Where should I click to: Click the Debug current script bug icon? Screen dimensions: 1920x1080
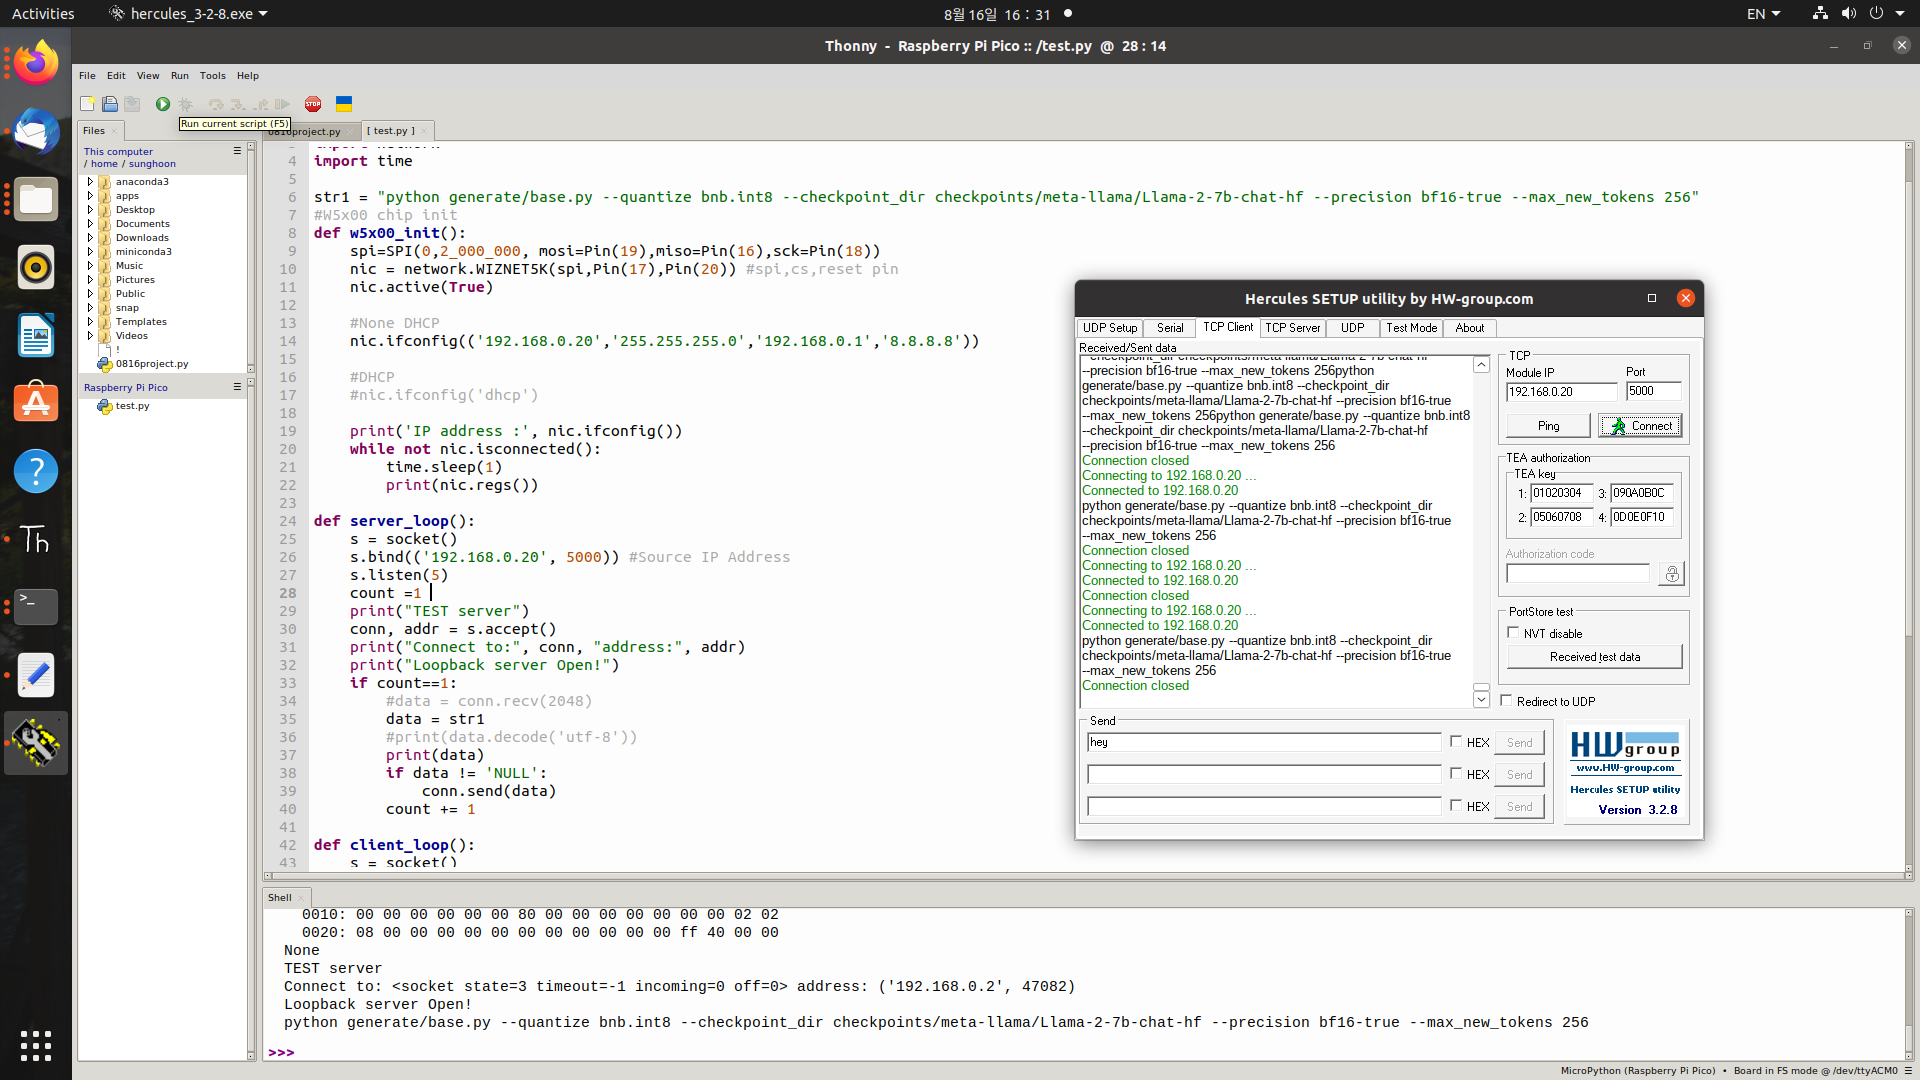186,104
